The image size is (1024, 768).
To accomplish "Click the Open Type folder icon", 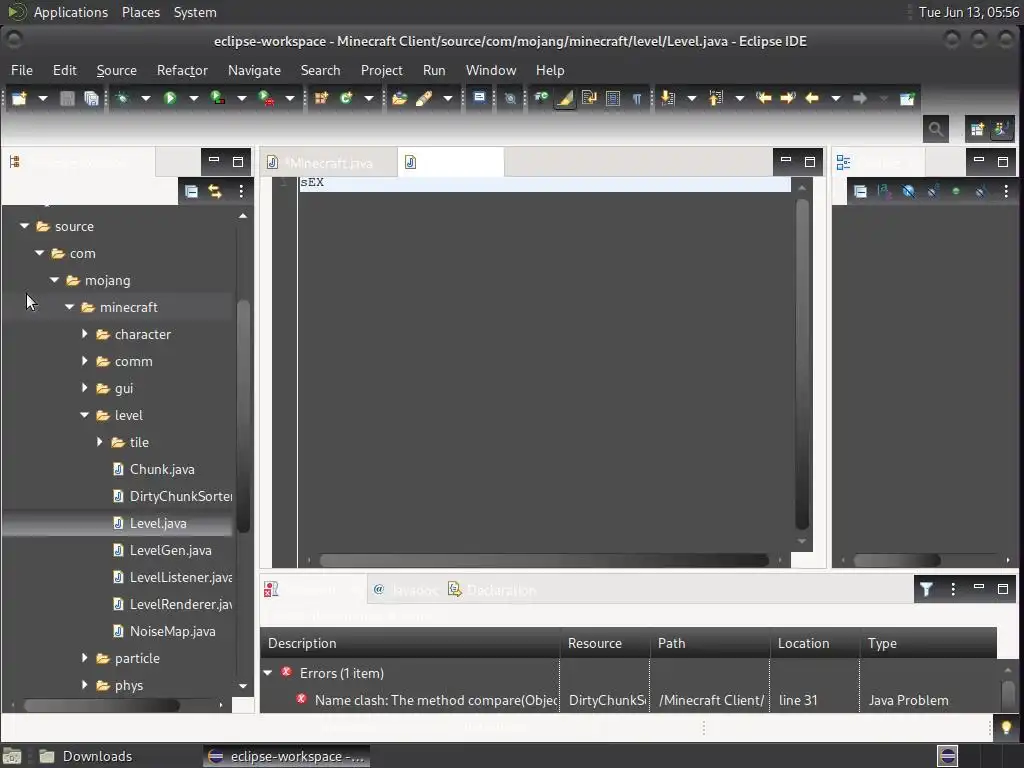I will pyautogui.click(x=399, y=98).
